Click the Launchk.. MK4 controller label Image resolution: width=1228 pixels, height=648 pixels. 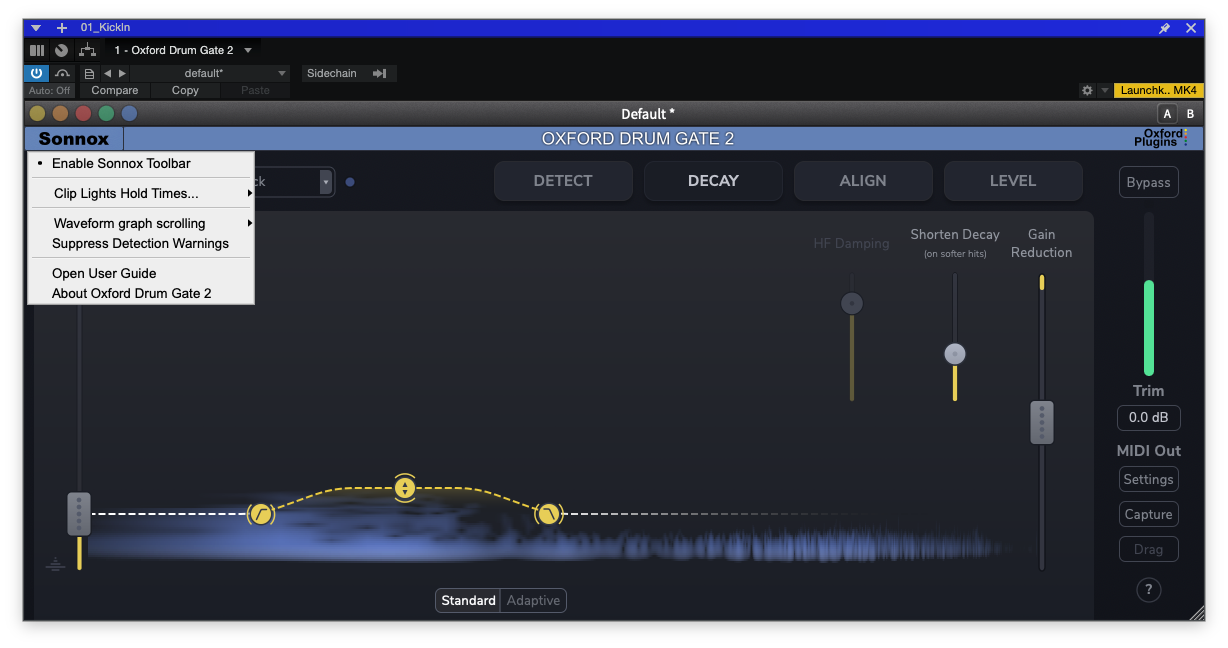pyautogui.click(x=1158, y=90)
